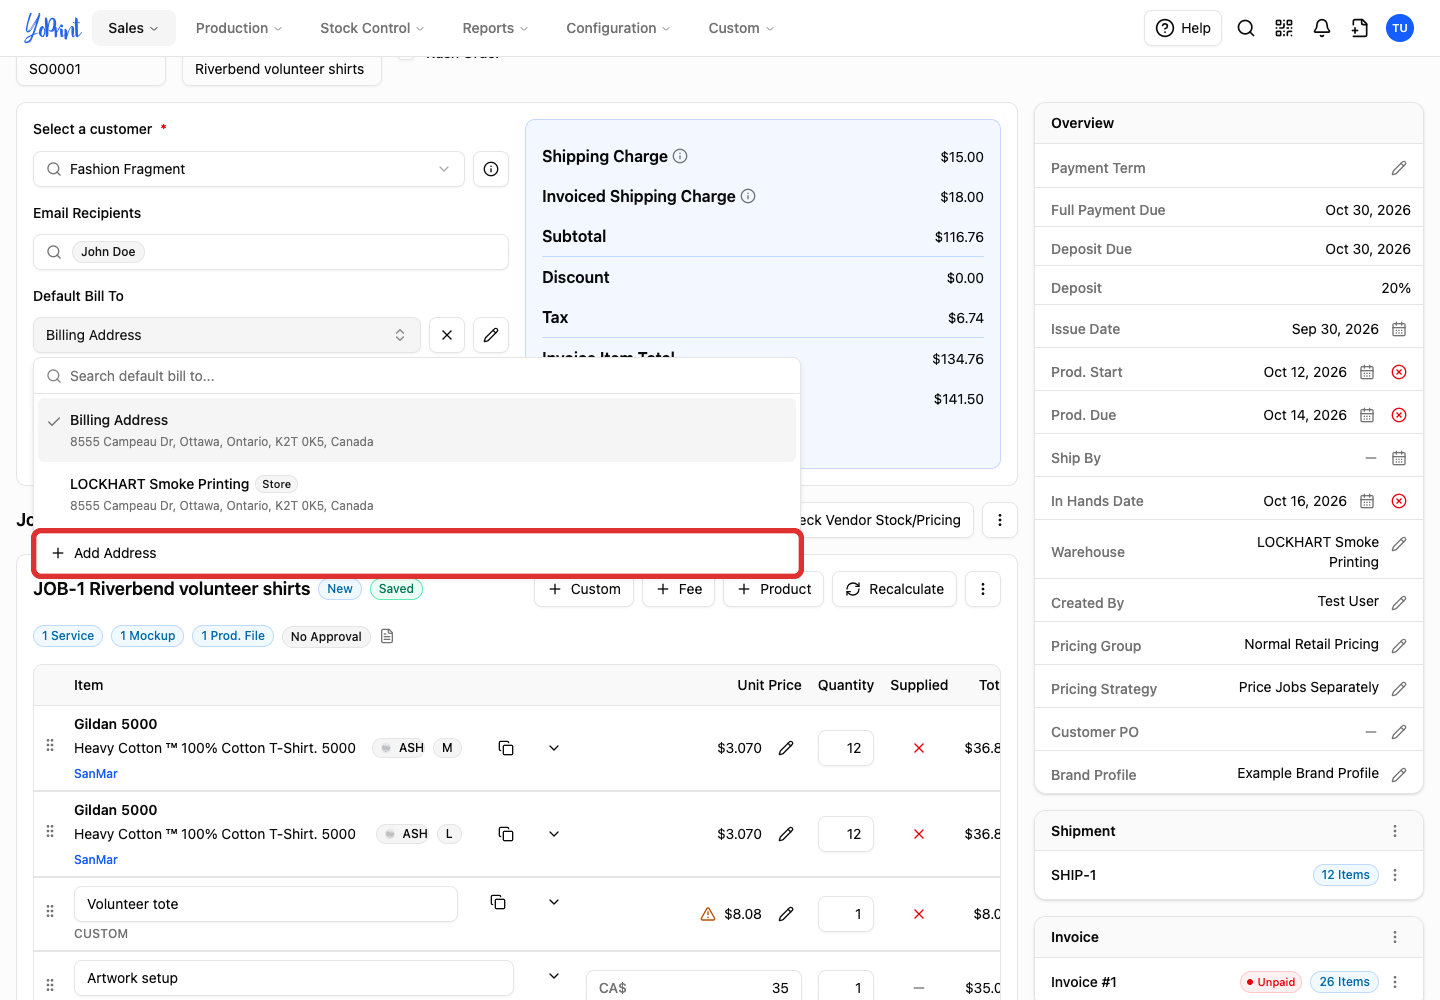Screen dimensions: 1440x1000
Task: Clear the Default Bill To selection
Action: (x=447, y=335)
